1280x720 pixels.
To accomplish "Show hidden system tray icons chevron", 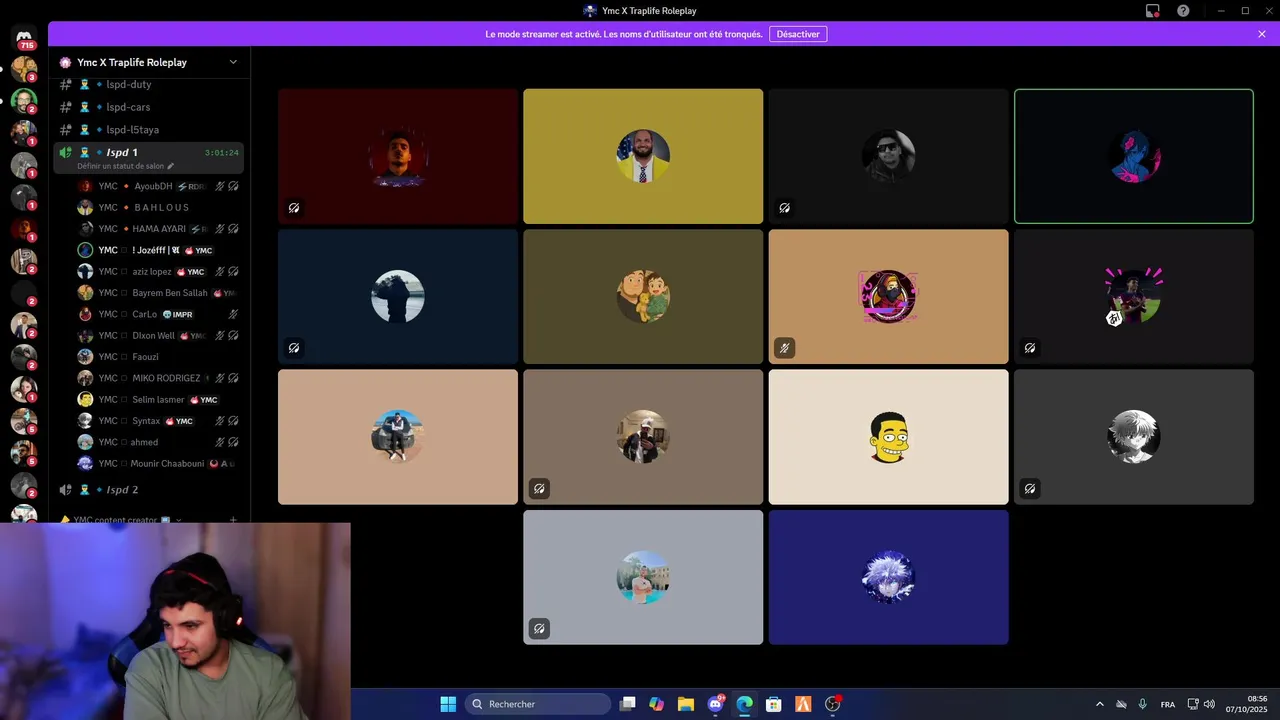I will pos(1100,704).
